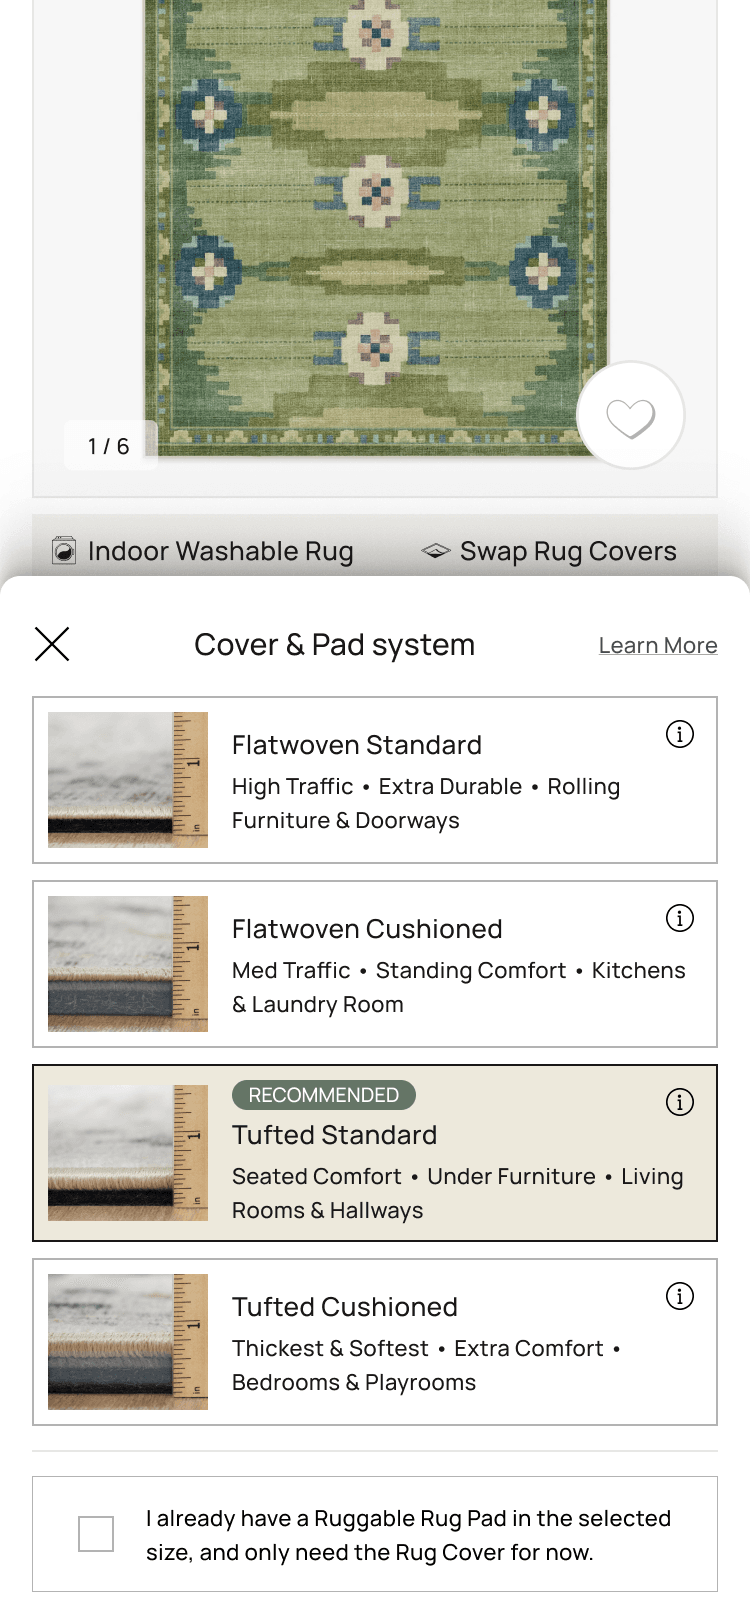The width and height of the screenshot is (750, 1624).
Task: Click the Flatwoven Standard thickness thumbnail
Action: (x=128, y=780)
